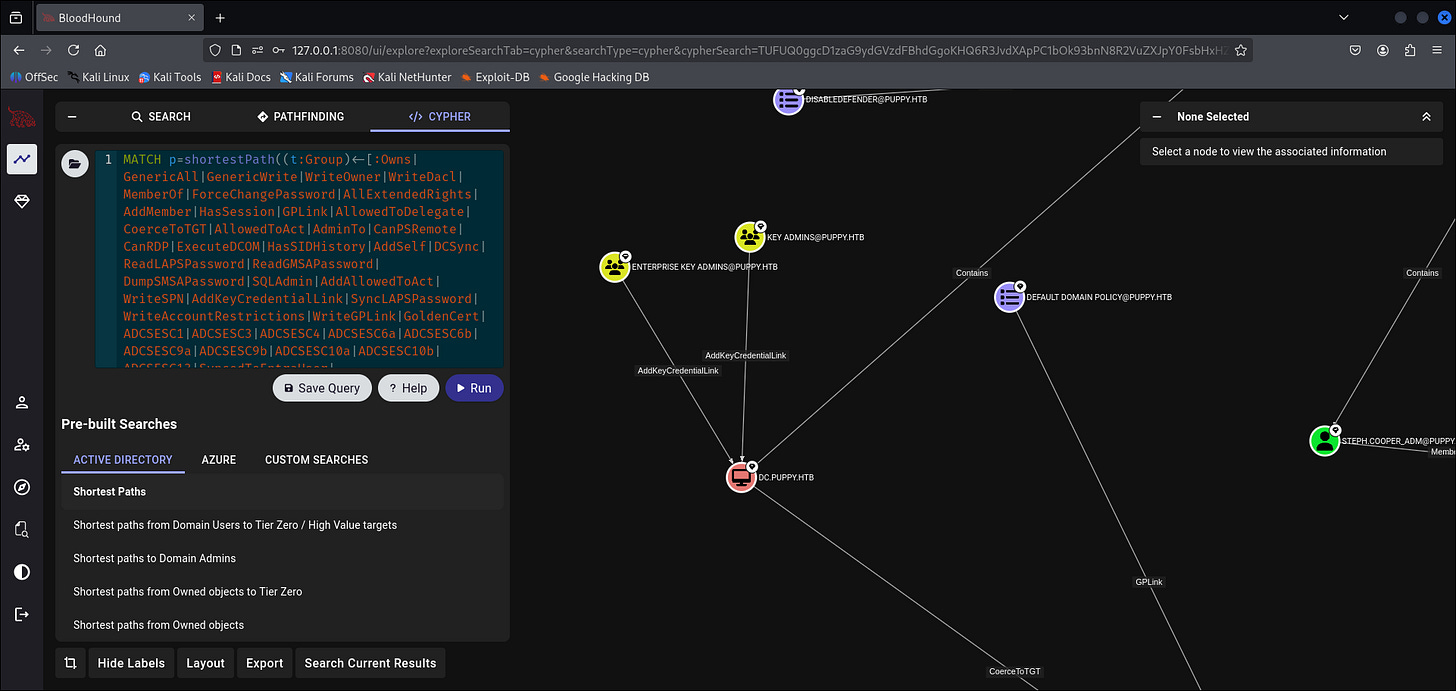Switch to the SEARCH tab
The height and width of the screenshot is (691, 1456).
point(161,117)
